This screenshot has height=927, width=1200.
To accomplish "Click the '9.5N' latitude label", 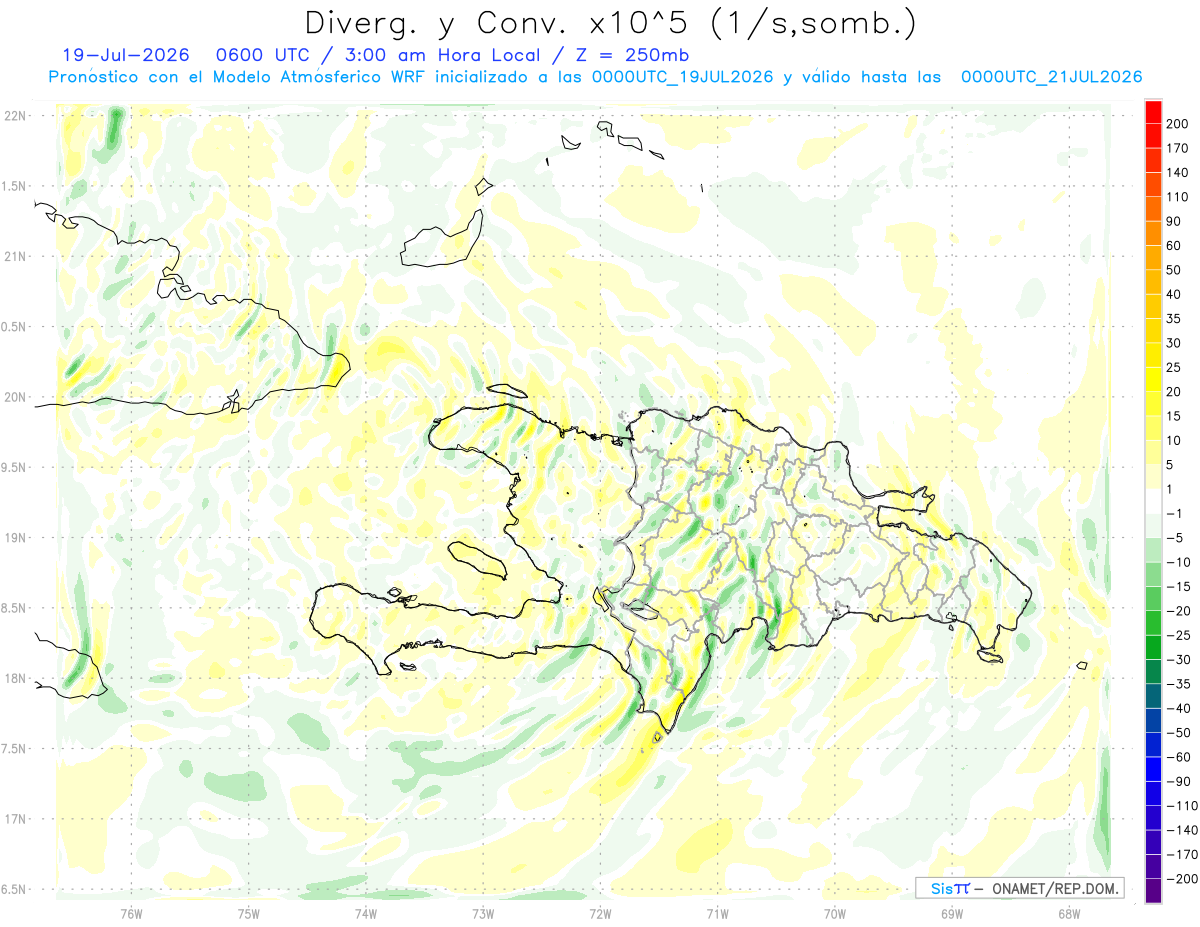I will 14,467.
